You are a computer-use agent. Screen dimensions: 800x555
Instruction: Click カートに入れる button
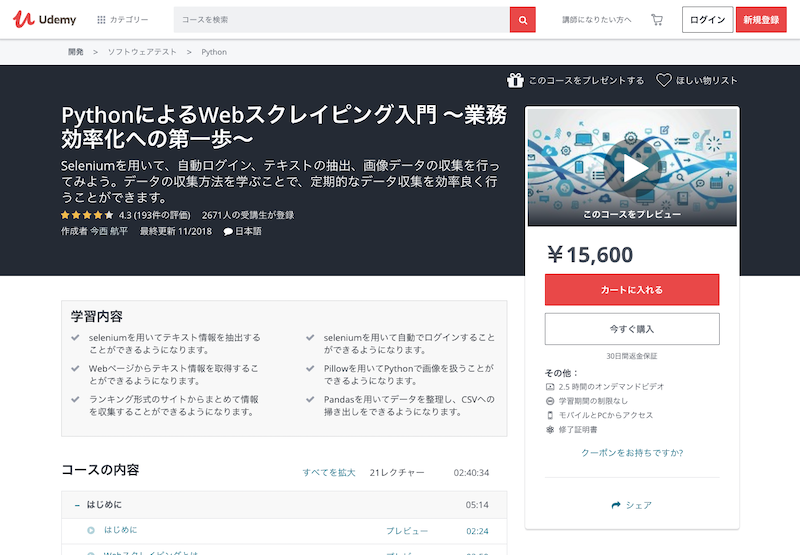pyautogui.click(x=632, y=290)
